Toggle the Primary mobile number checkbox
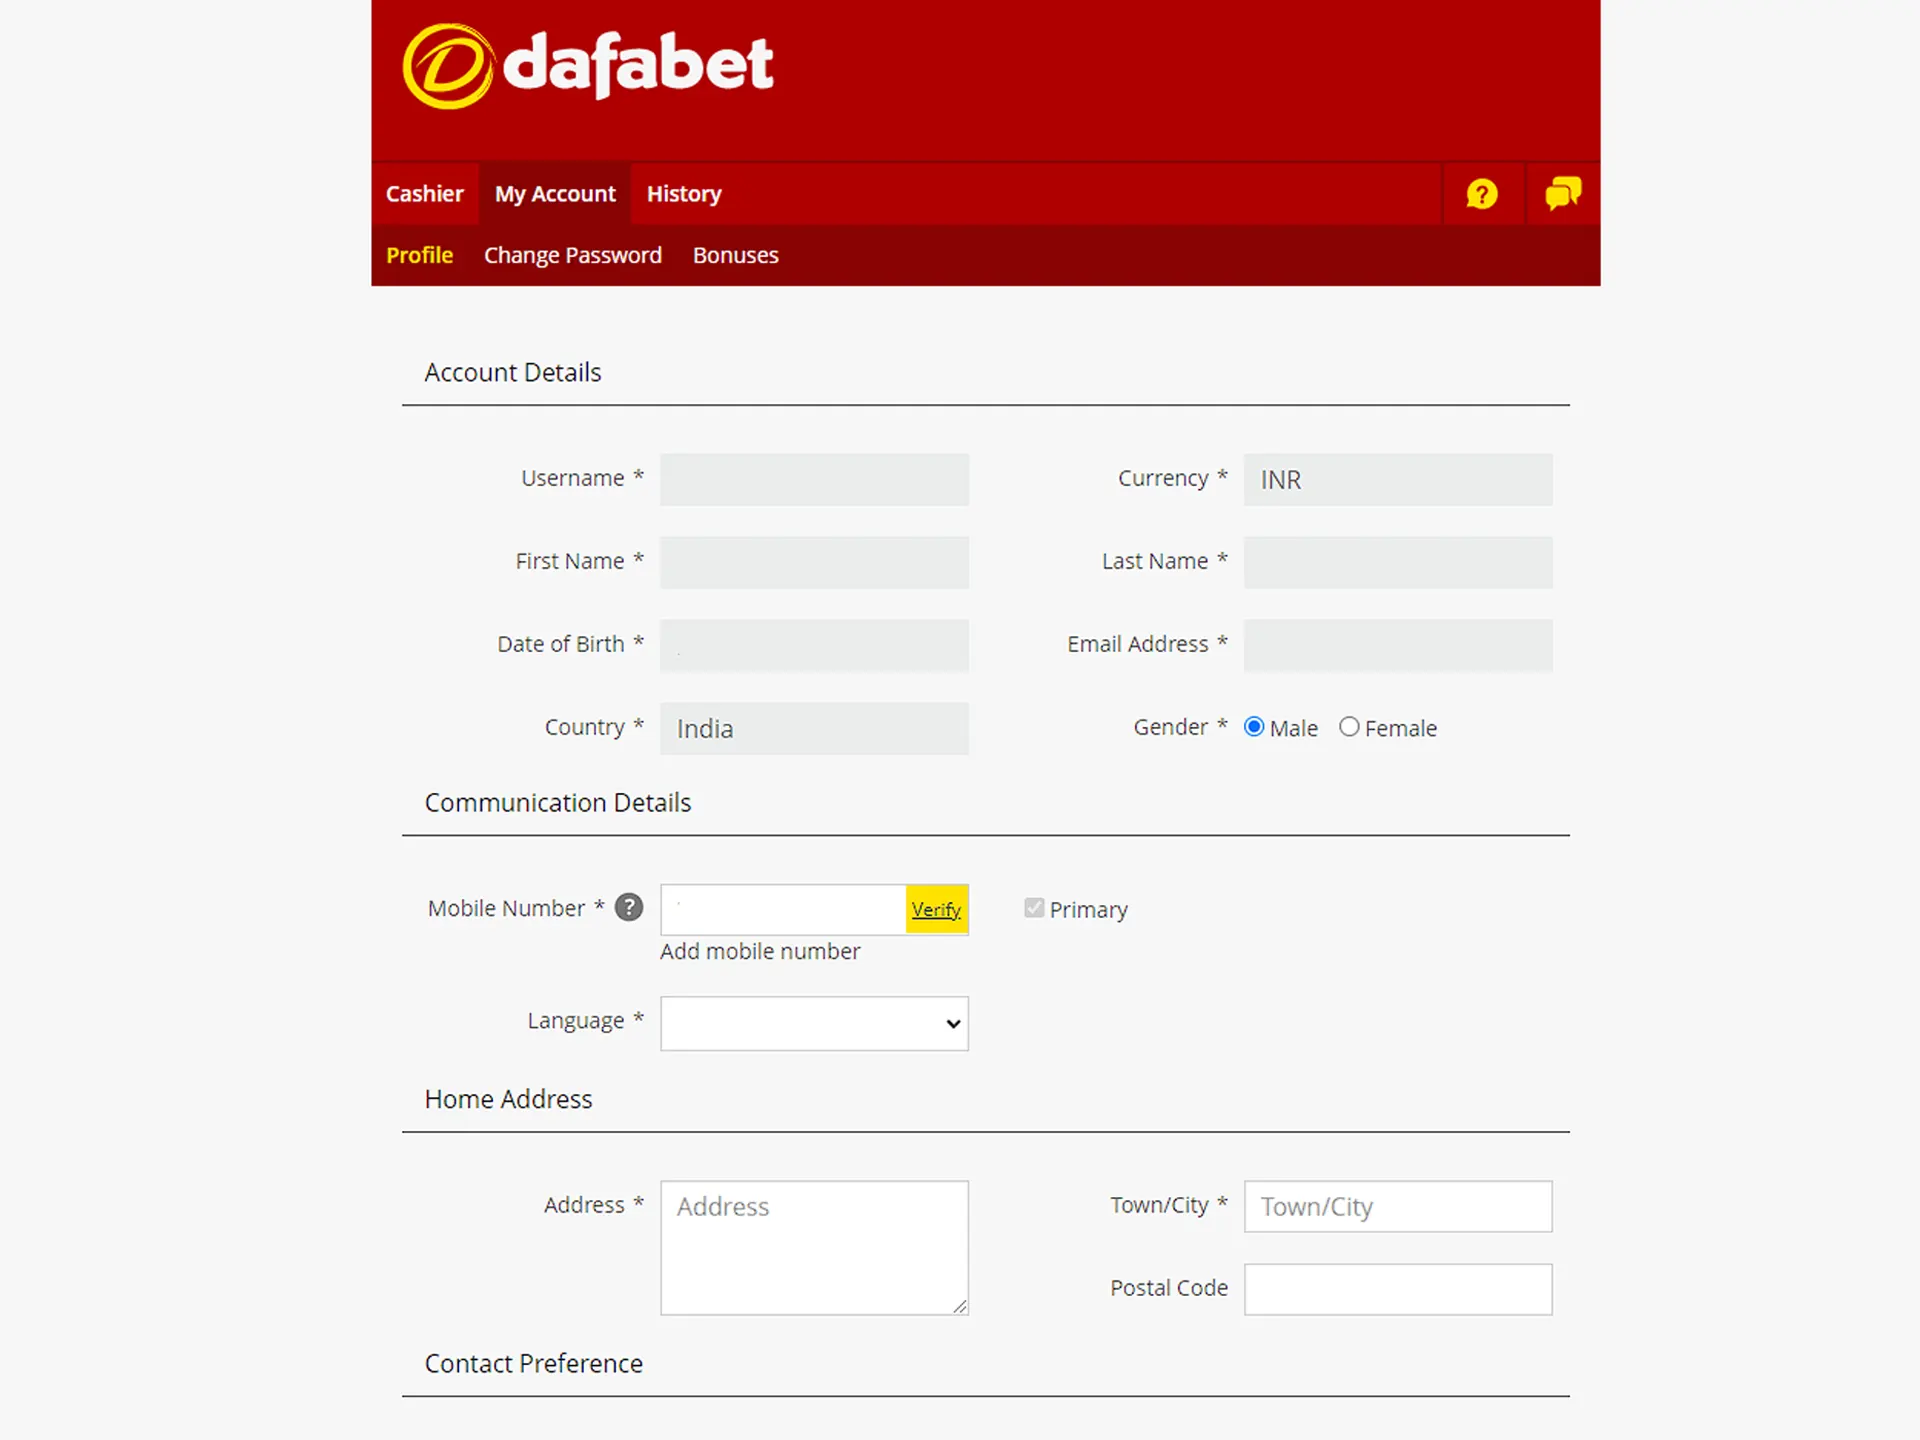The height and width of the screenshot is (1440, 1920). point(1033,908)
